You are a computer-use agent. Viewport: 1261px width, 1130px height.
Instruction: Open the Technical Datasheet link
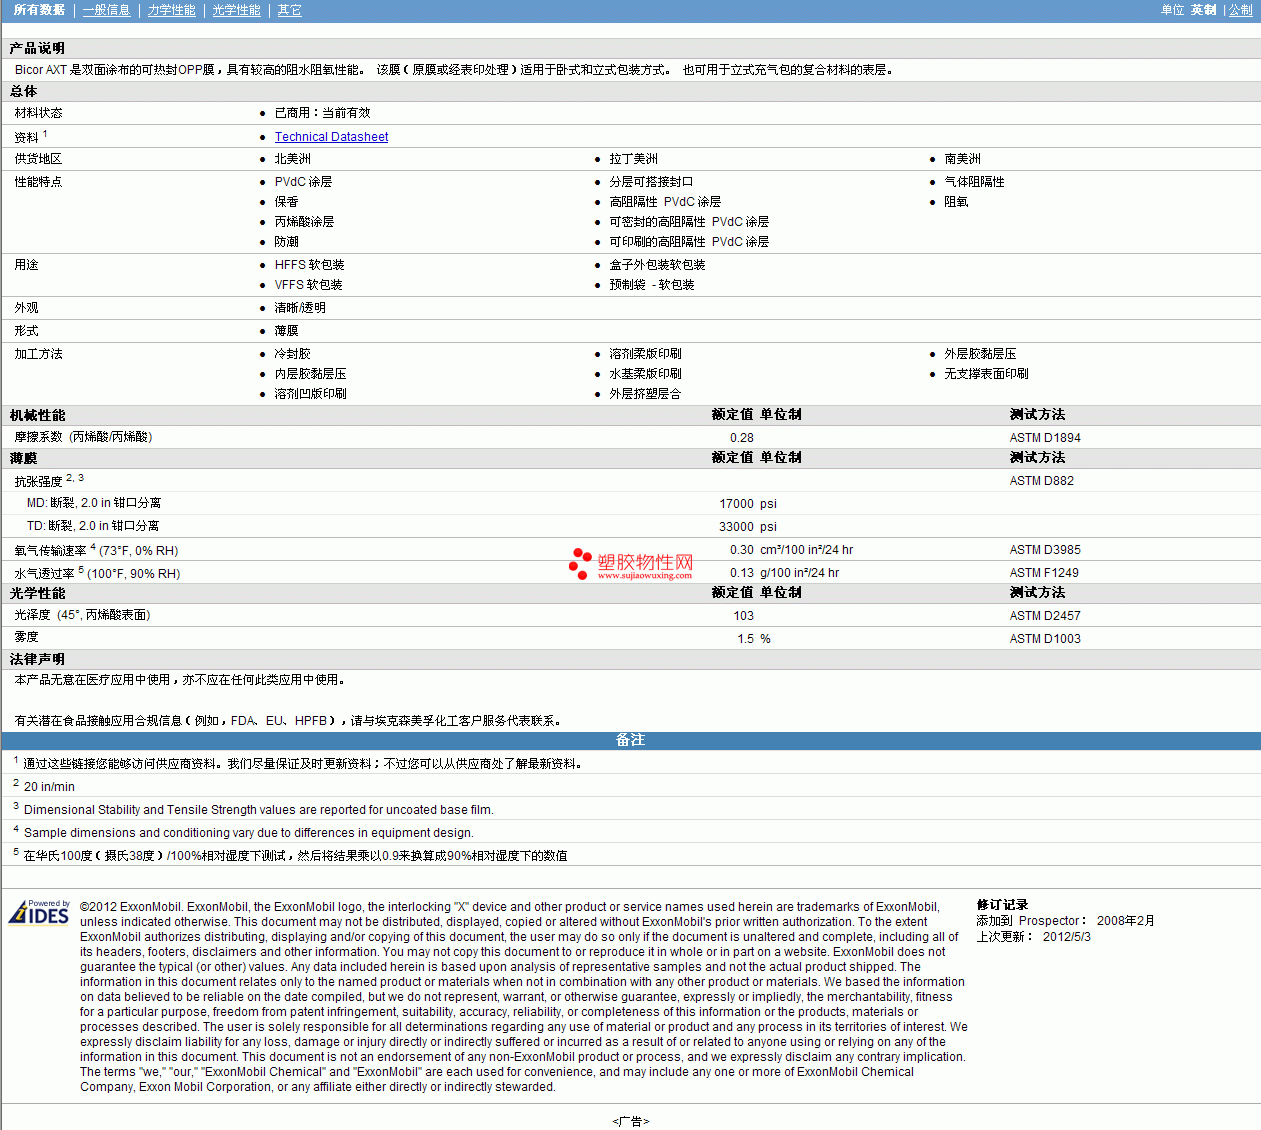tap(332, 137)
